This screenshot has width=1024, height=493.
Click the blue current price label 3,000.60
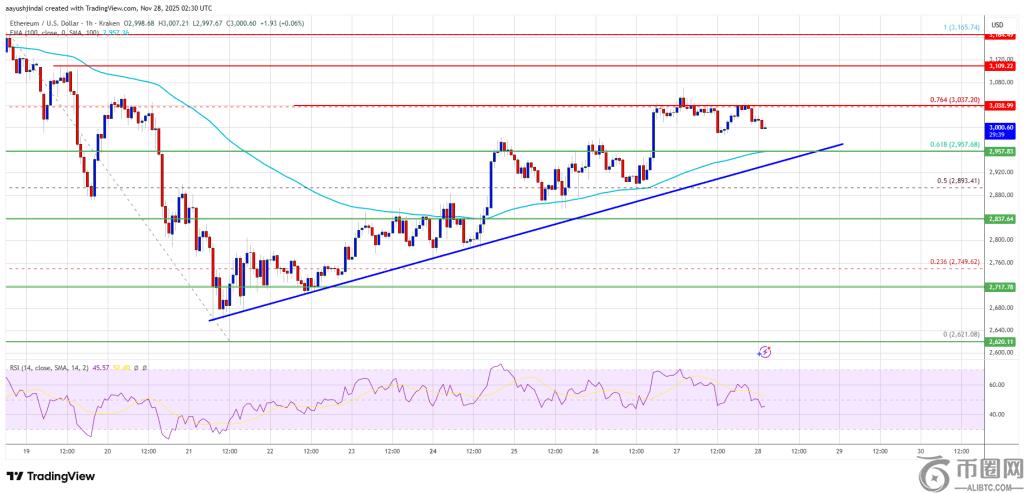[x=1002, y=128]
